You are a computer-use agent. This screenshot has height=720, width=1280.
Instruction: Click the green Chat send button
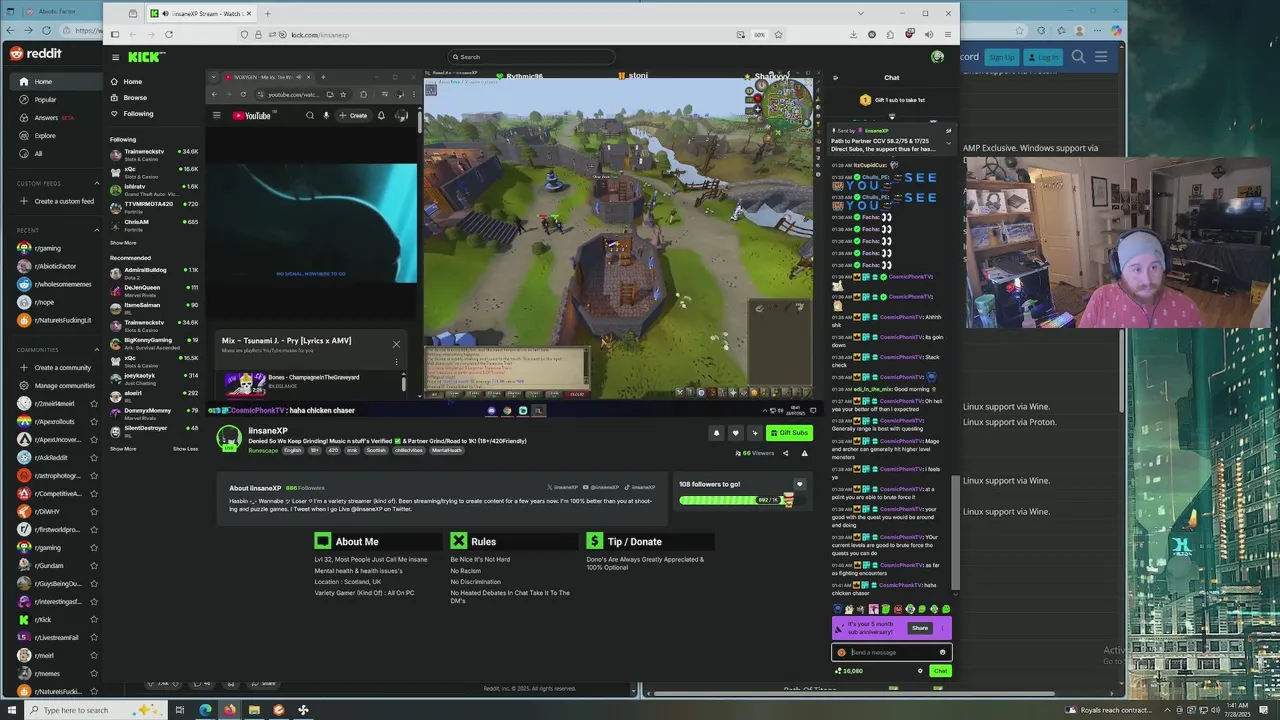pos(940,671)
